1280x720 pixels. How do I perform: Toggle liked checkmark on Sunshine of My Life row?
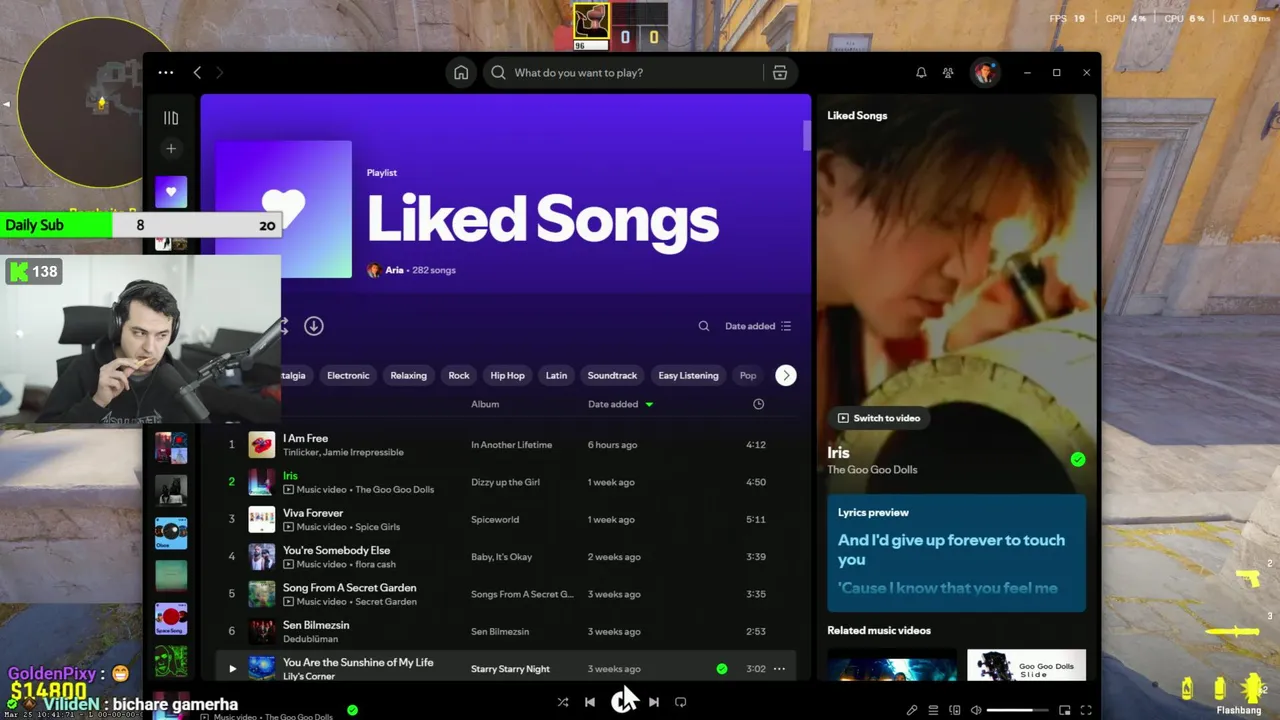pos(722,669)
